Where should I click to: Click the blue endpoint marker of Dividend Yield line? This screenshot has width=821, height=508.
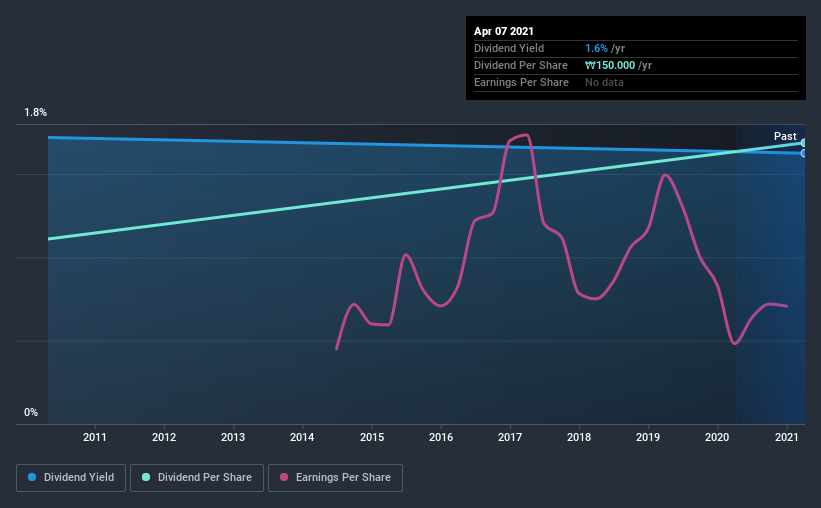point(803,153)
